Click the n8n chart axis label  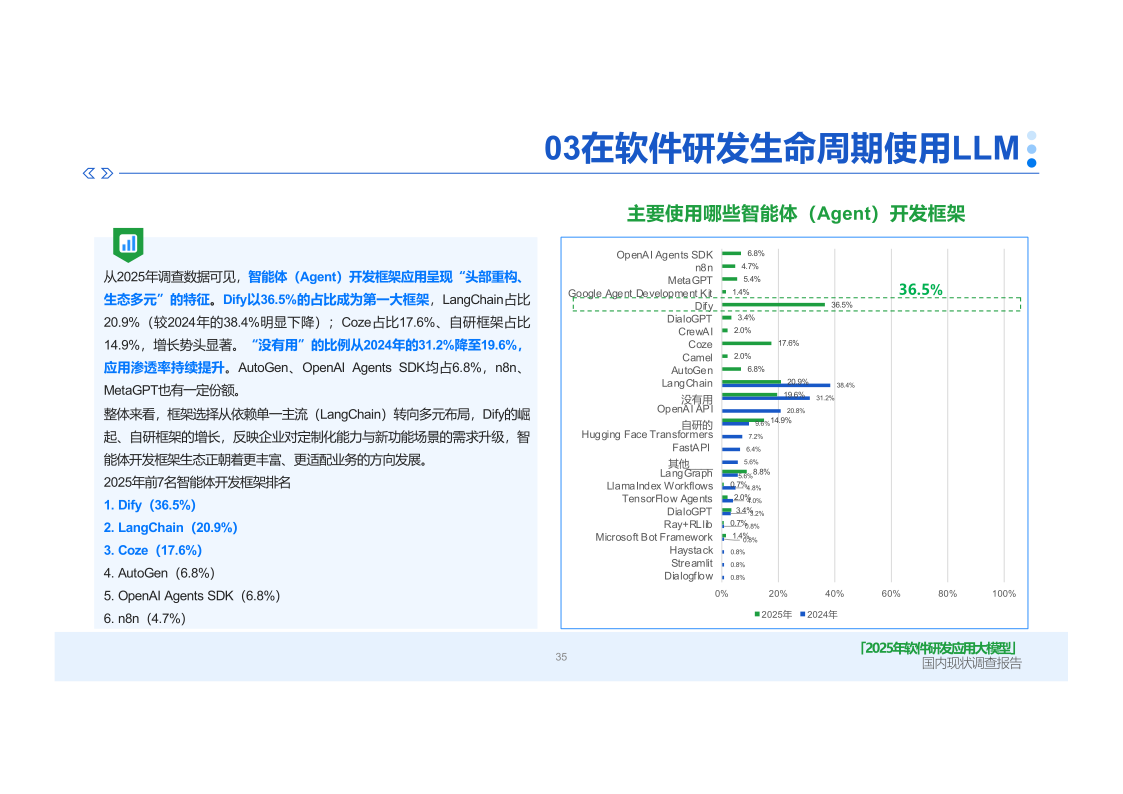pyautogui.click(x=704, y=268)
